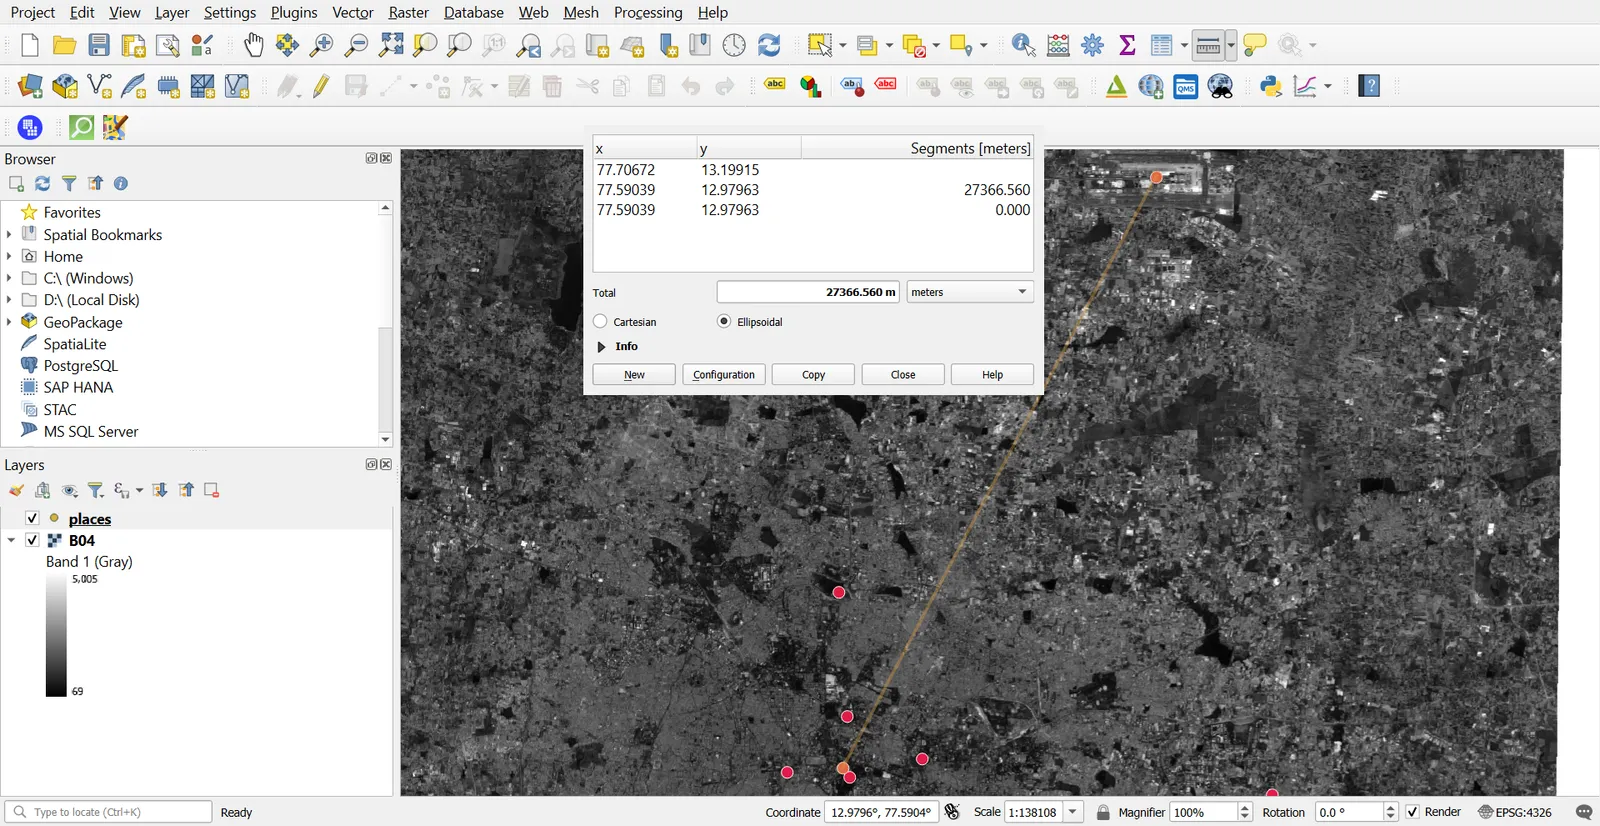Click the Zoom In magnifier tool
Viewport: 1600px width, 826px height.
pos(322,45)
